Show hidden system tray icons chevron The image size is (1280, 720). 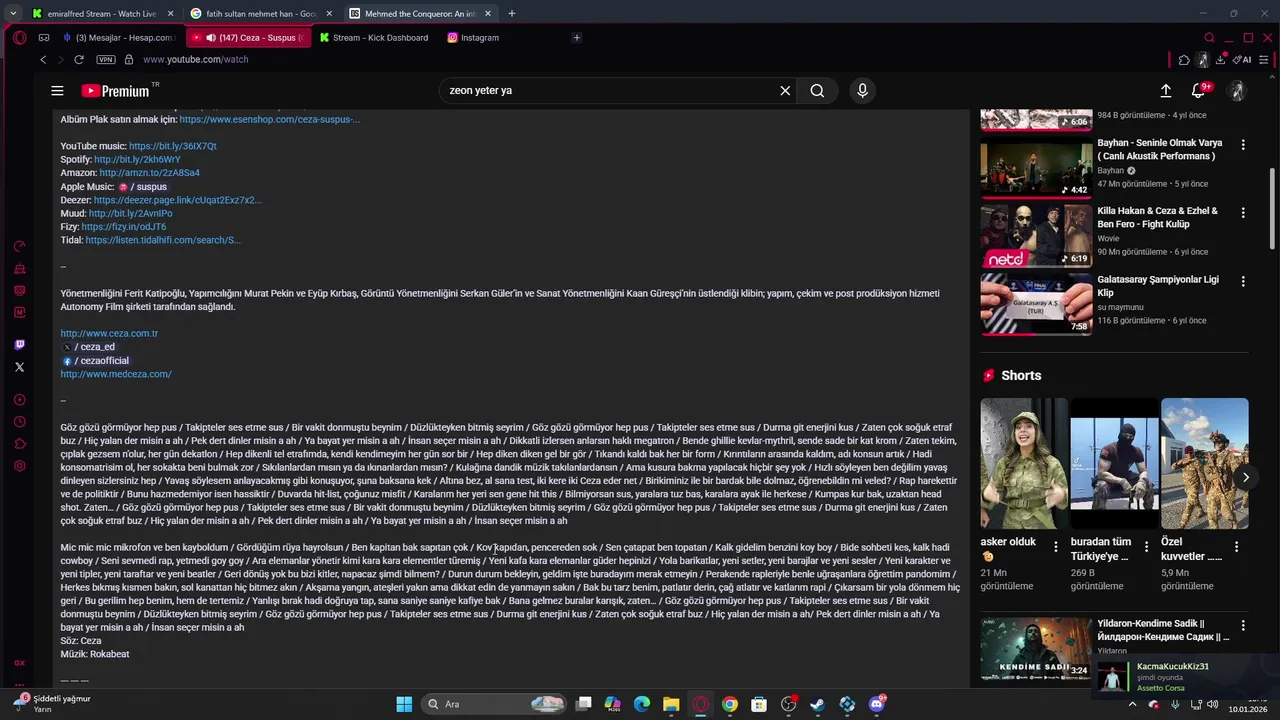[x=1132, y=704]
